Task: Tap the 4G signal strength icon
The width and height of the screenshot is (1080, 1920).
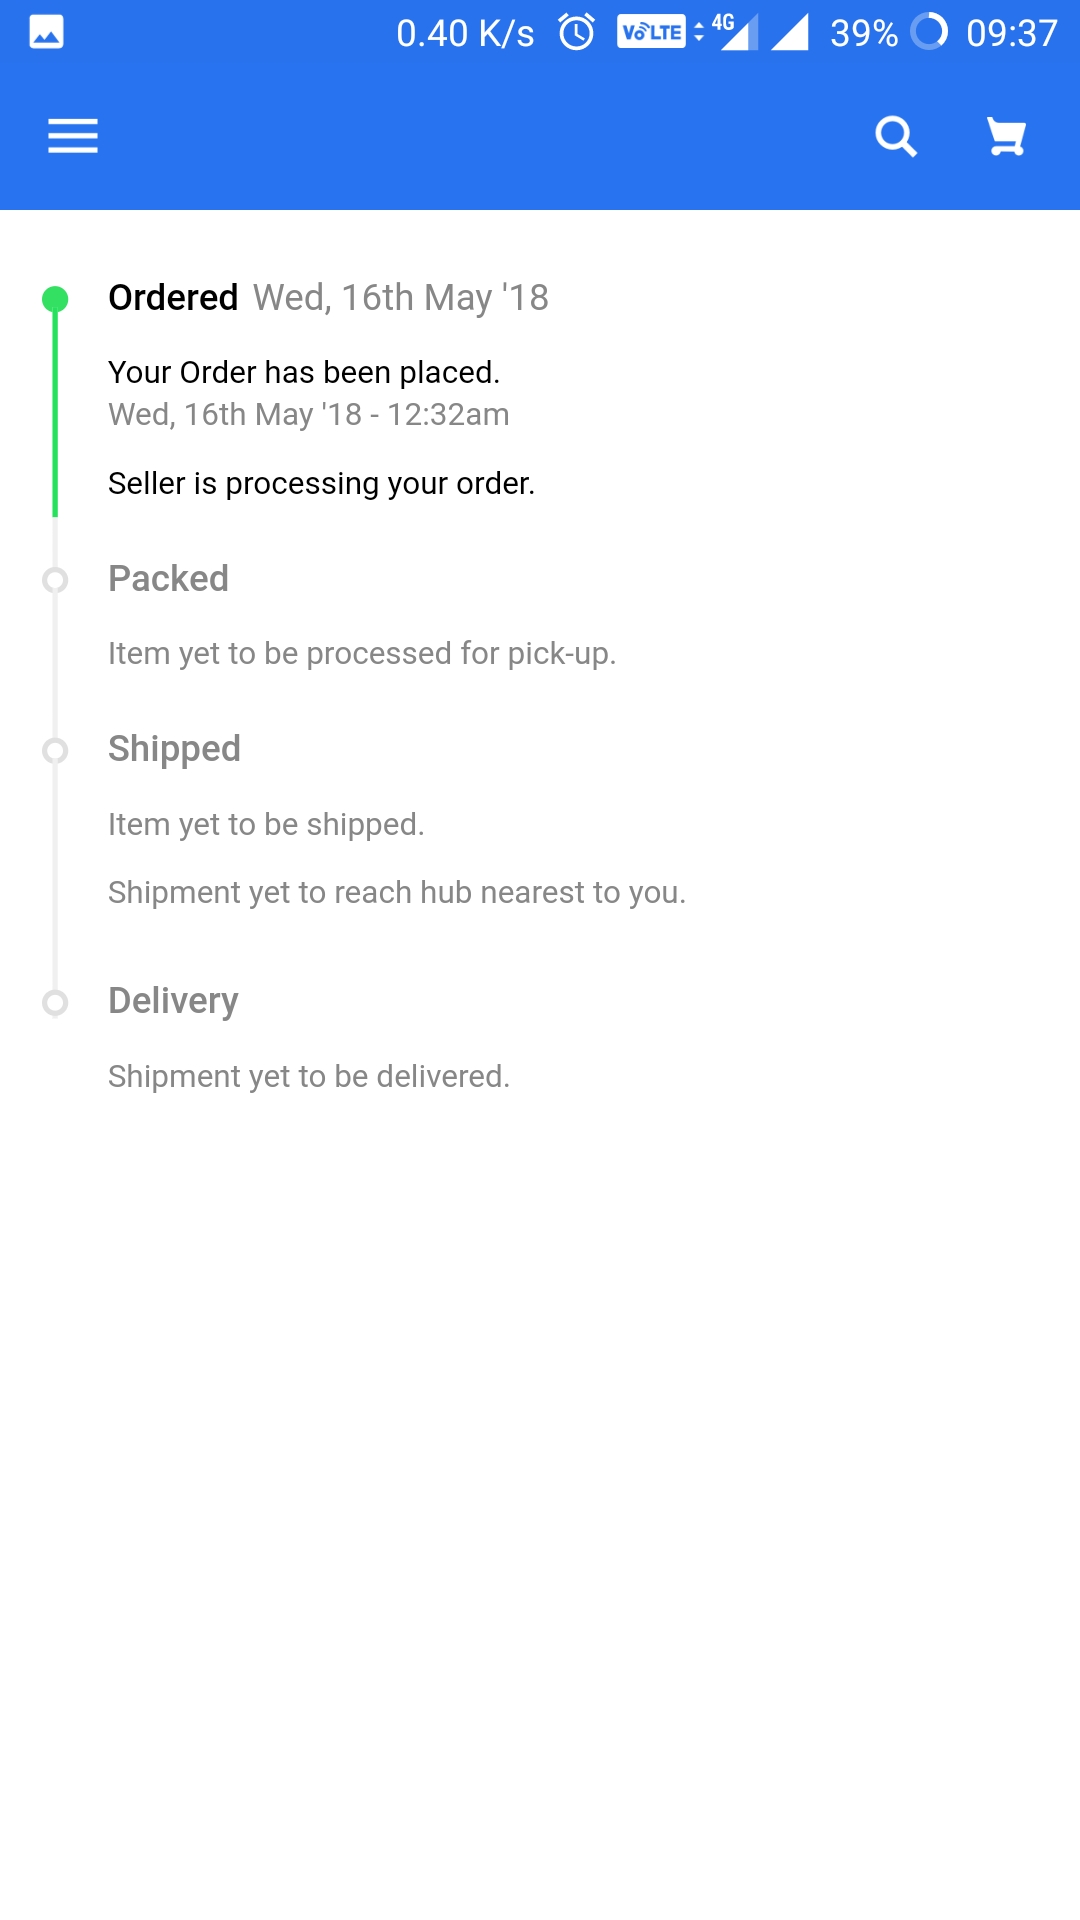Action: (736, 32)
